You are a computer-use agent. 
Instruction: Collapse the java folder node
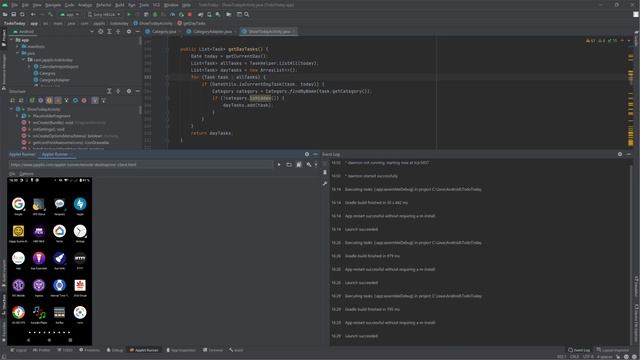(x=17, y=53)
